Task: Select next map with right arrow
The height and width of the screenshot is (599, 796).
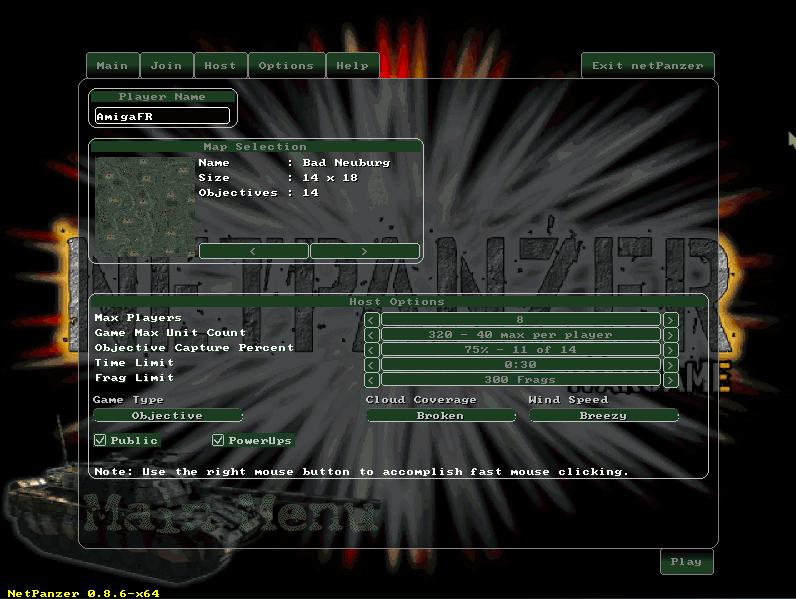Action: 364,251
